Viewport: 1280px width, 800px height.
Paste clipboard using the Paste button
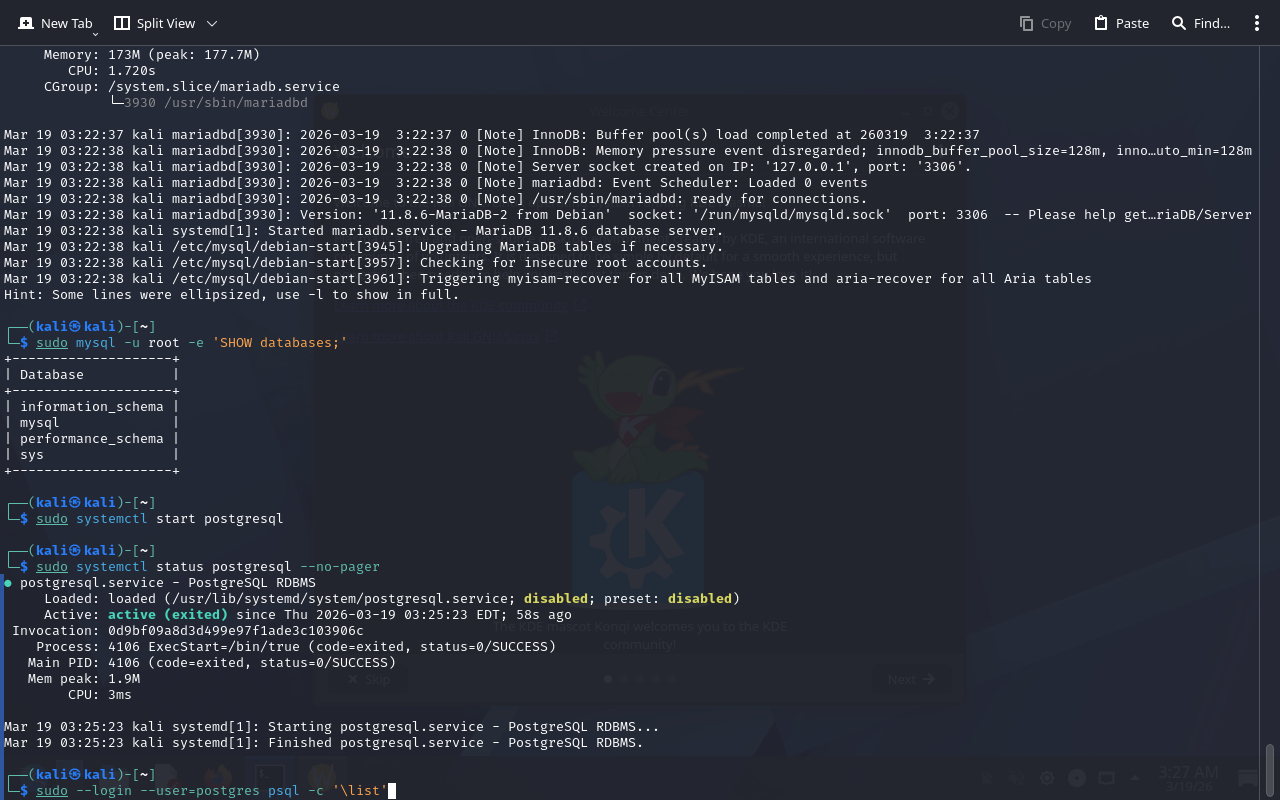[1121, 23]
